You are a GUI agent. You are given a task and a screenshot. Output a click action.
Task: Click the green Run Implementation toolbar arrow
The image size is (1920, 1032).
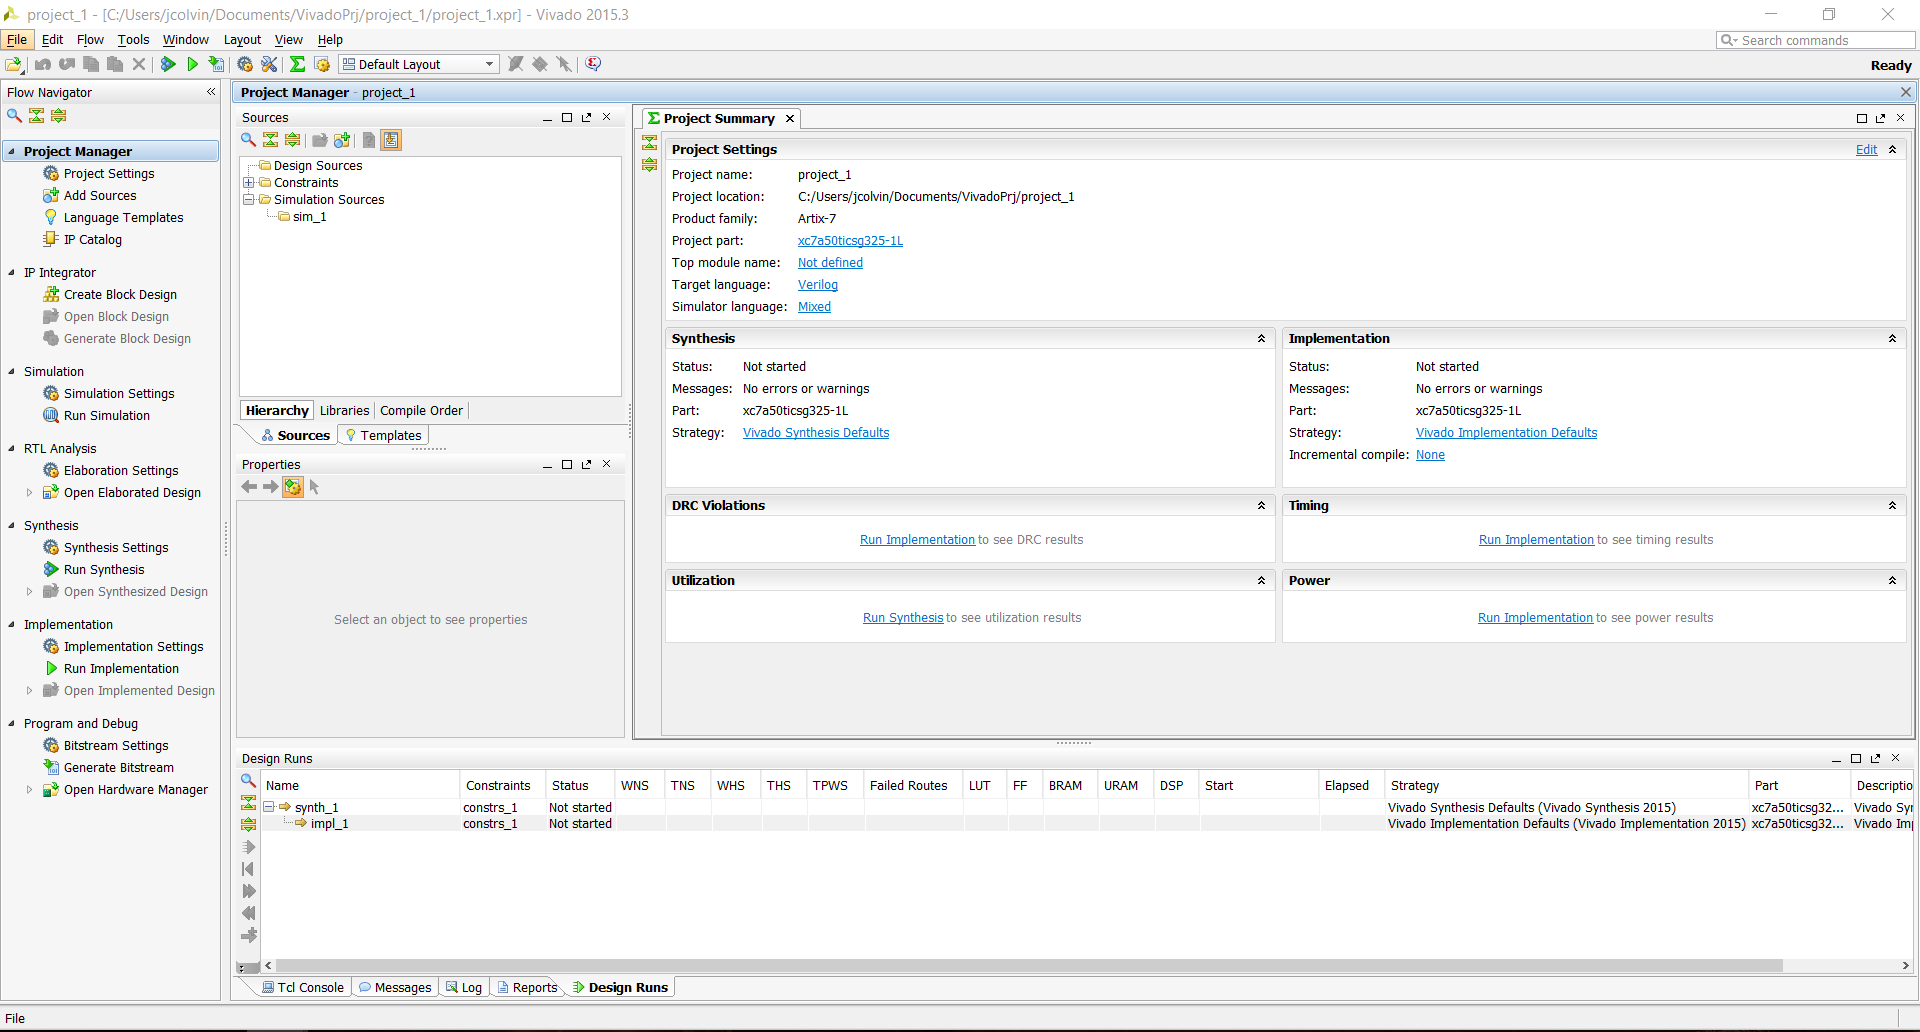pyautogui.click(x=192, y=64)
